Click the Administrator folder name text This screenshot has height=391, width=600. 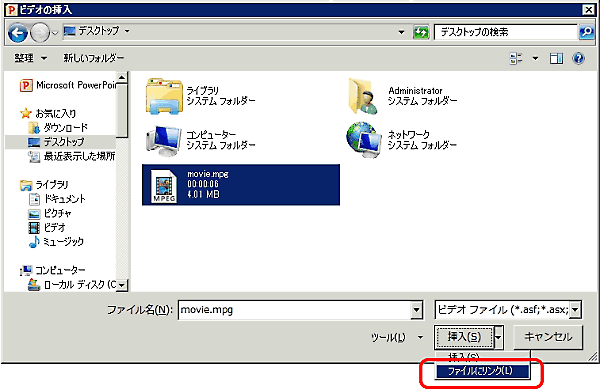(416, 91)
